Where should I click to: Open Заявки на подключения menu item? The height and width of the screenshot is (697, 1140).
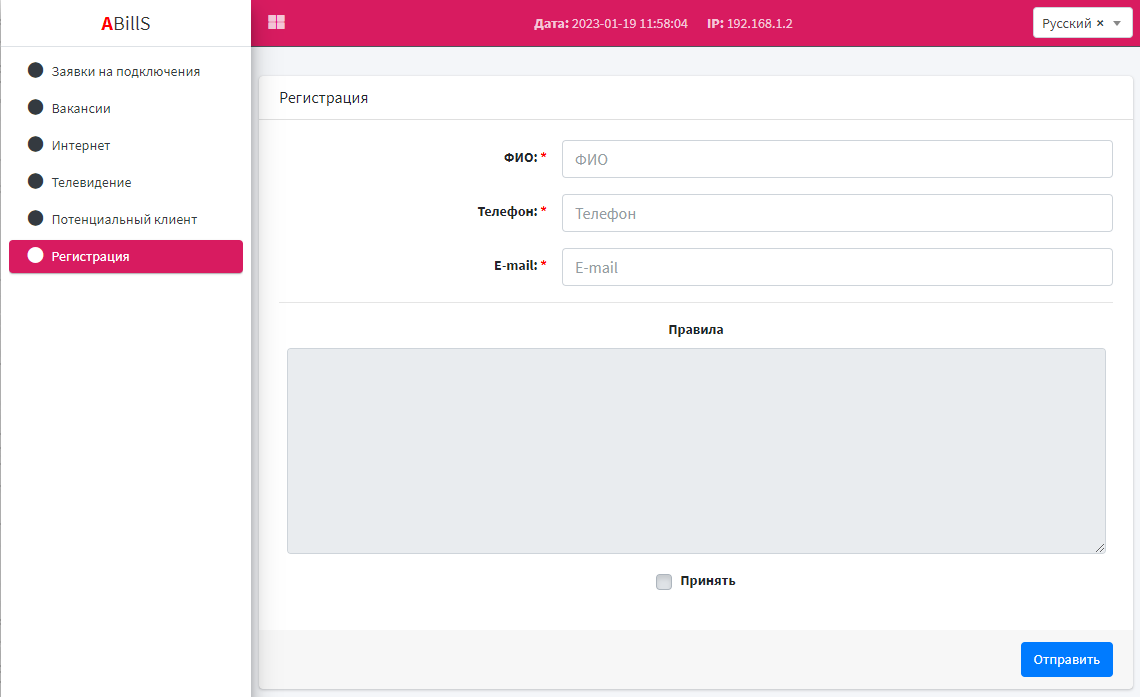coord(126,71)
